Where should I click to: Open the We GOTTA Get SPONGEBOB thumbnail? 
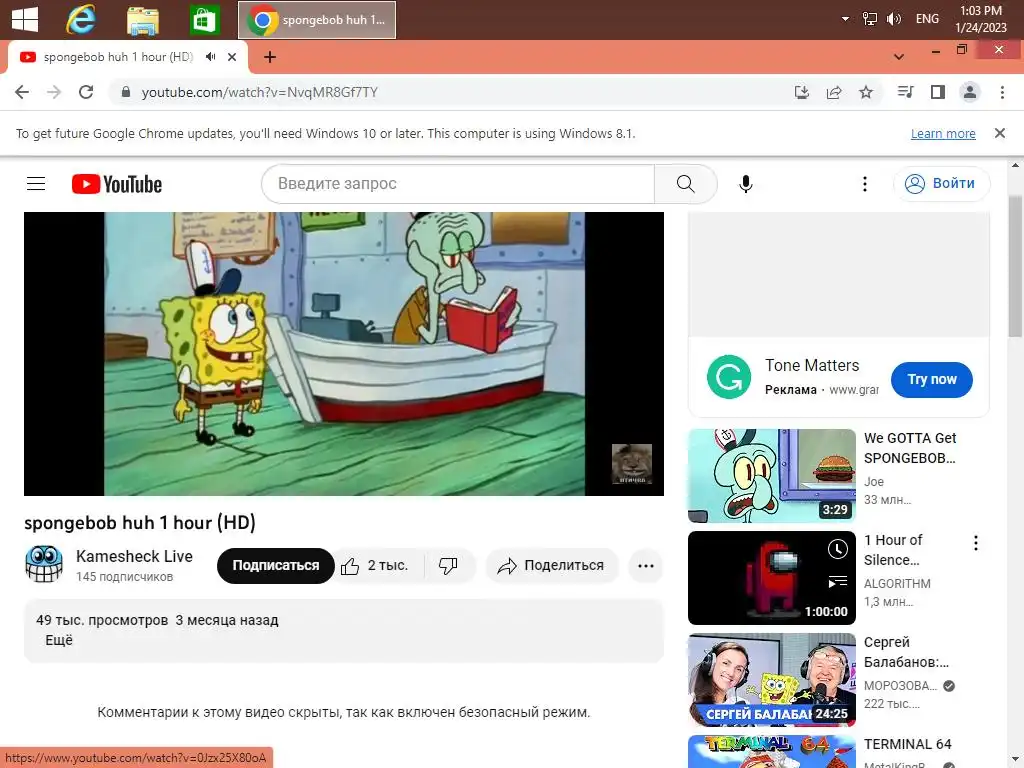coord(771,475)
